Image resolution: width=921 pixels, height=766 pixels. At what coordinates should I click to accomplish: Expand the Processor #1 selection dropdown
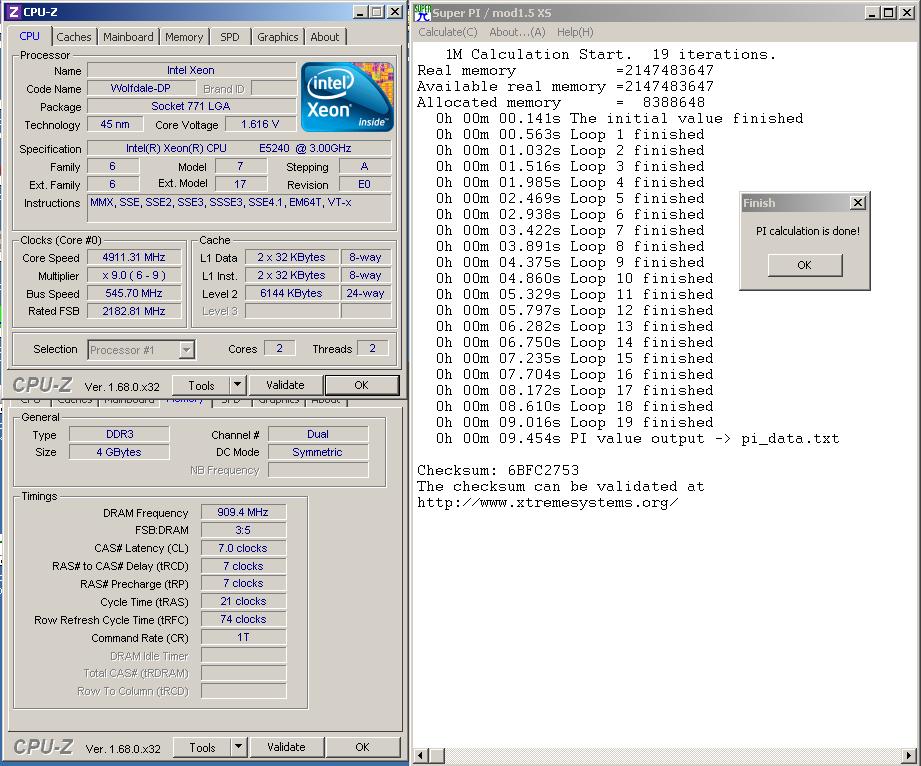(x=186, y=350)
